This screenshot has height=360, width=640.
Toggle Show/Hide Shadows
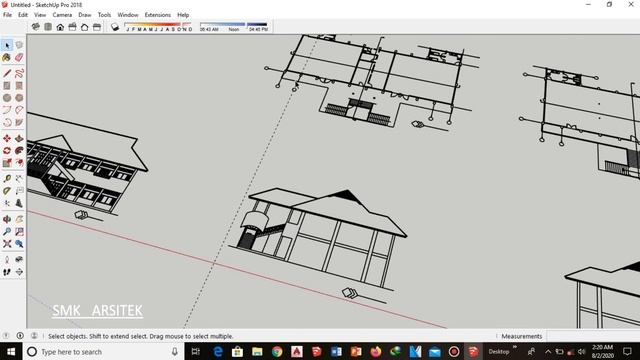click(115, 27)
